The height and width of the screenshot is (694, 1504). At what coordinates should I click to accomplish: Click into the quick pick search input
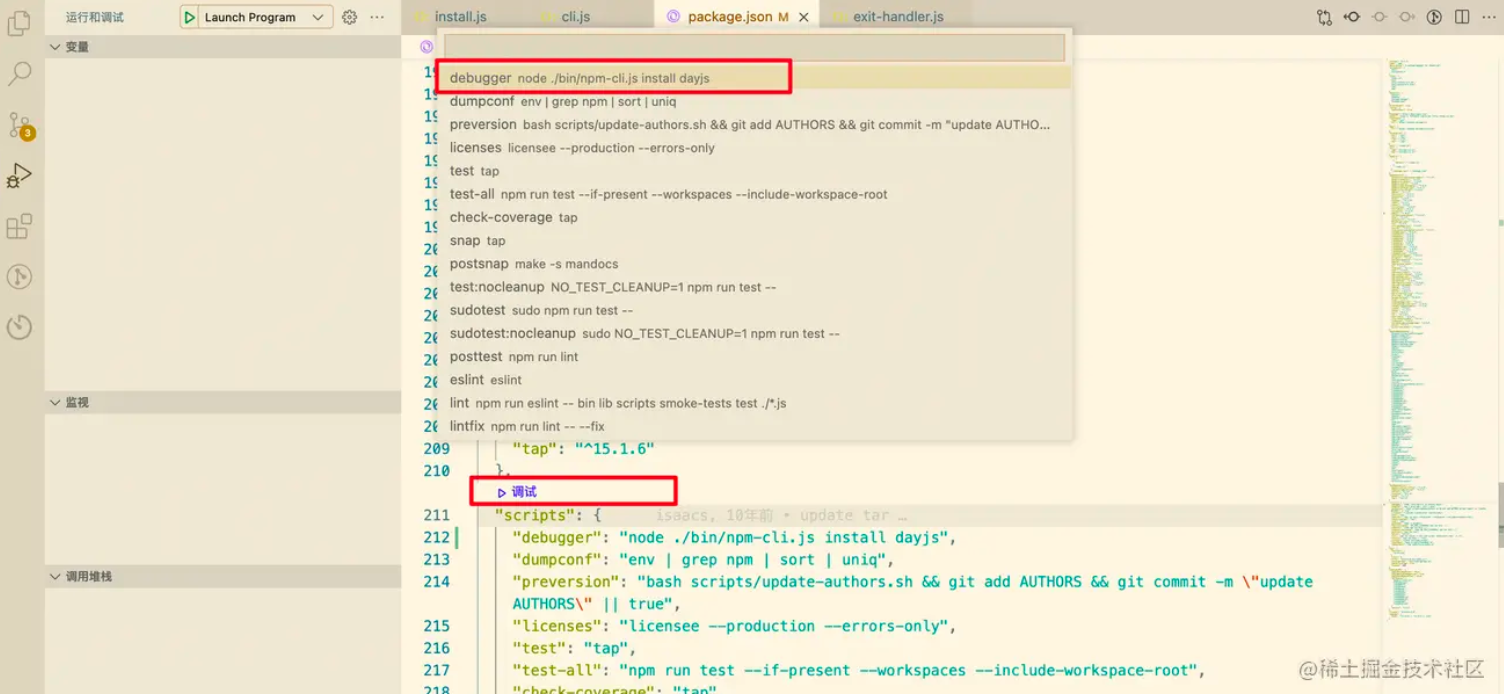[x=755, y=47]
